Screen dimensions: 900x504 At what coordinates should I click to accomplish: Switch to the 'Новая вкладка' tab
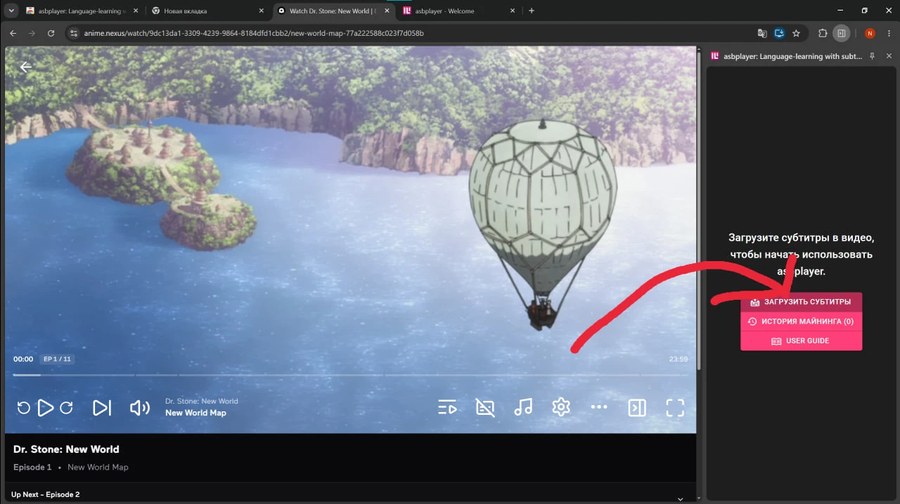[201, 11]
